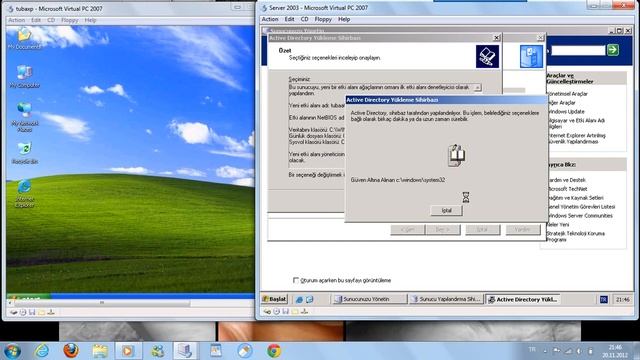Click hard disk status icon in tubaxp window
640x360 pixels.
[x=13, y=312]
